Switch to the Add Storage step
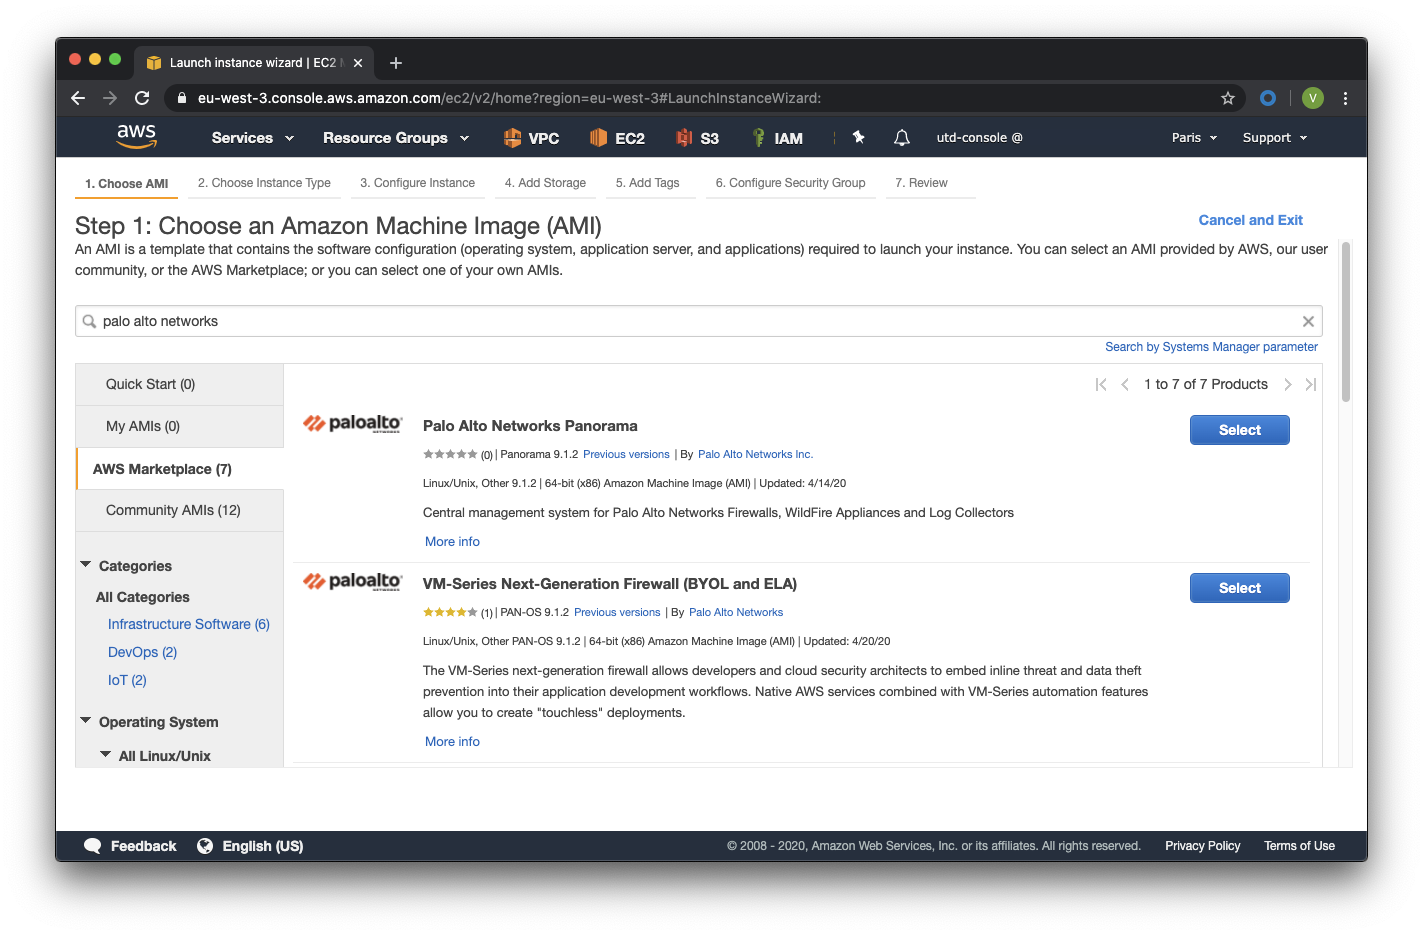This screenshot has width=1423, height=935. pos(545,183)
